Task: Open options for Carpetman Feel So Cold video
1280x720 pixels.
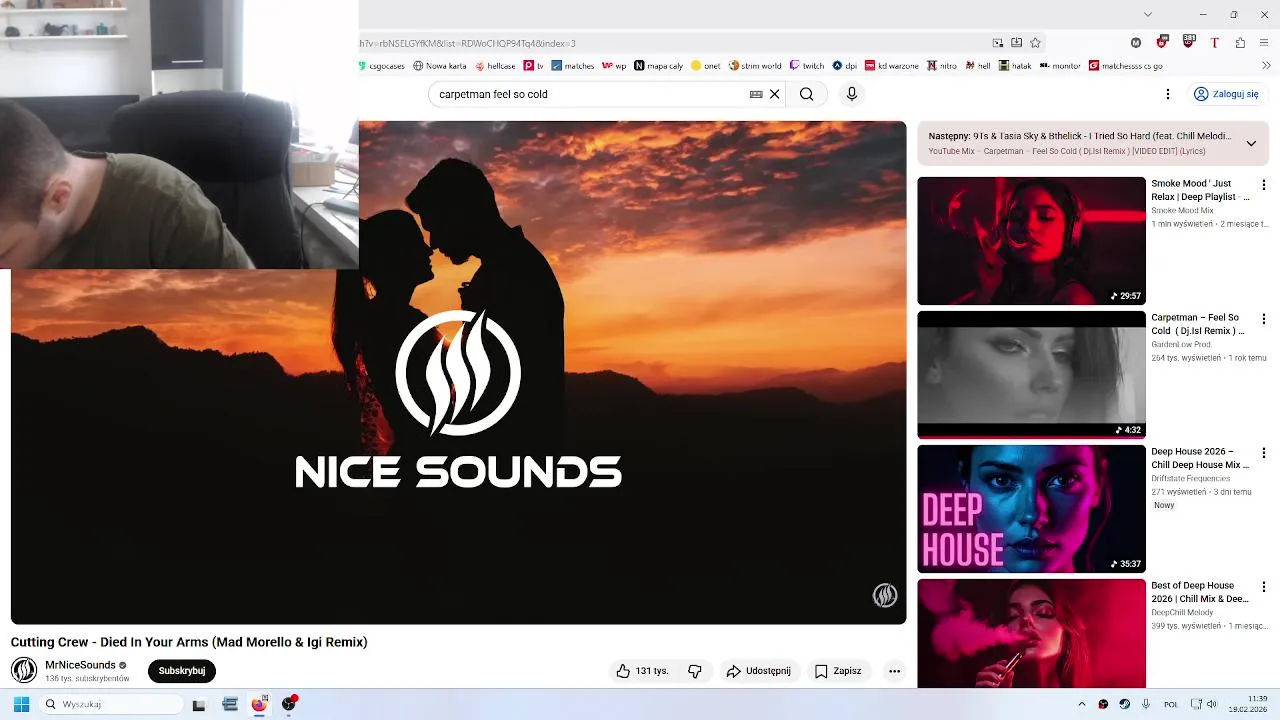Action: tap(1264, 319)
